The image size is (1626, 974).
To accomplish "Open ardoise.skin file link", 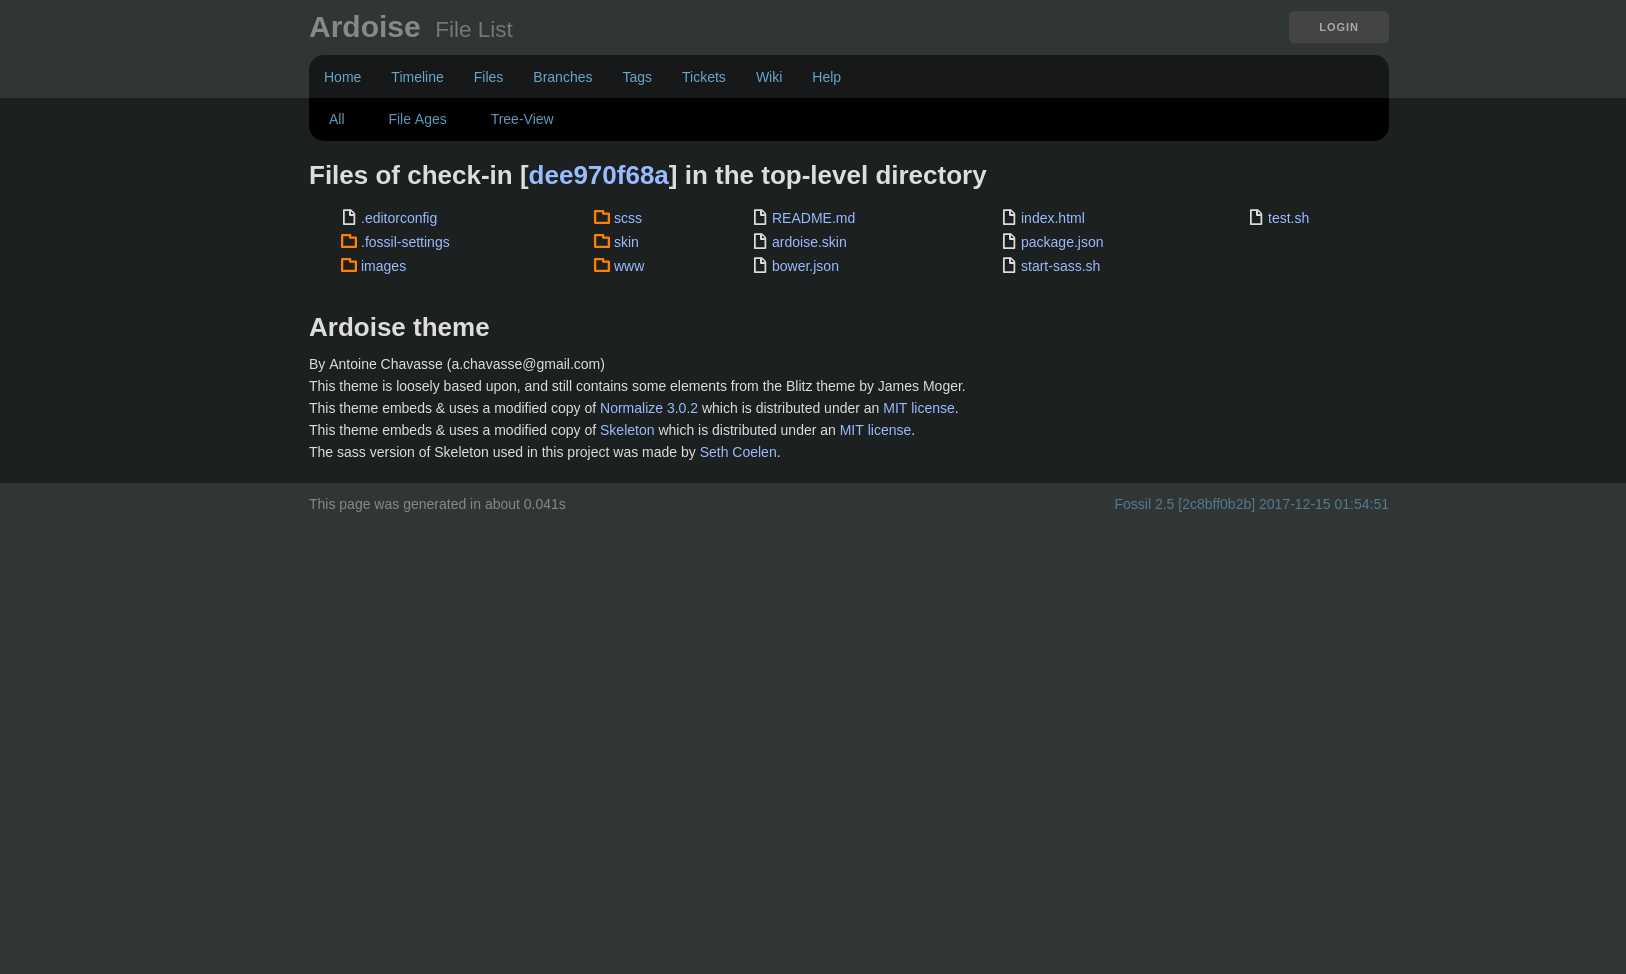I will pyautogui.click(x=809, y=242).
